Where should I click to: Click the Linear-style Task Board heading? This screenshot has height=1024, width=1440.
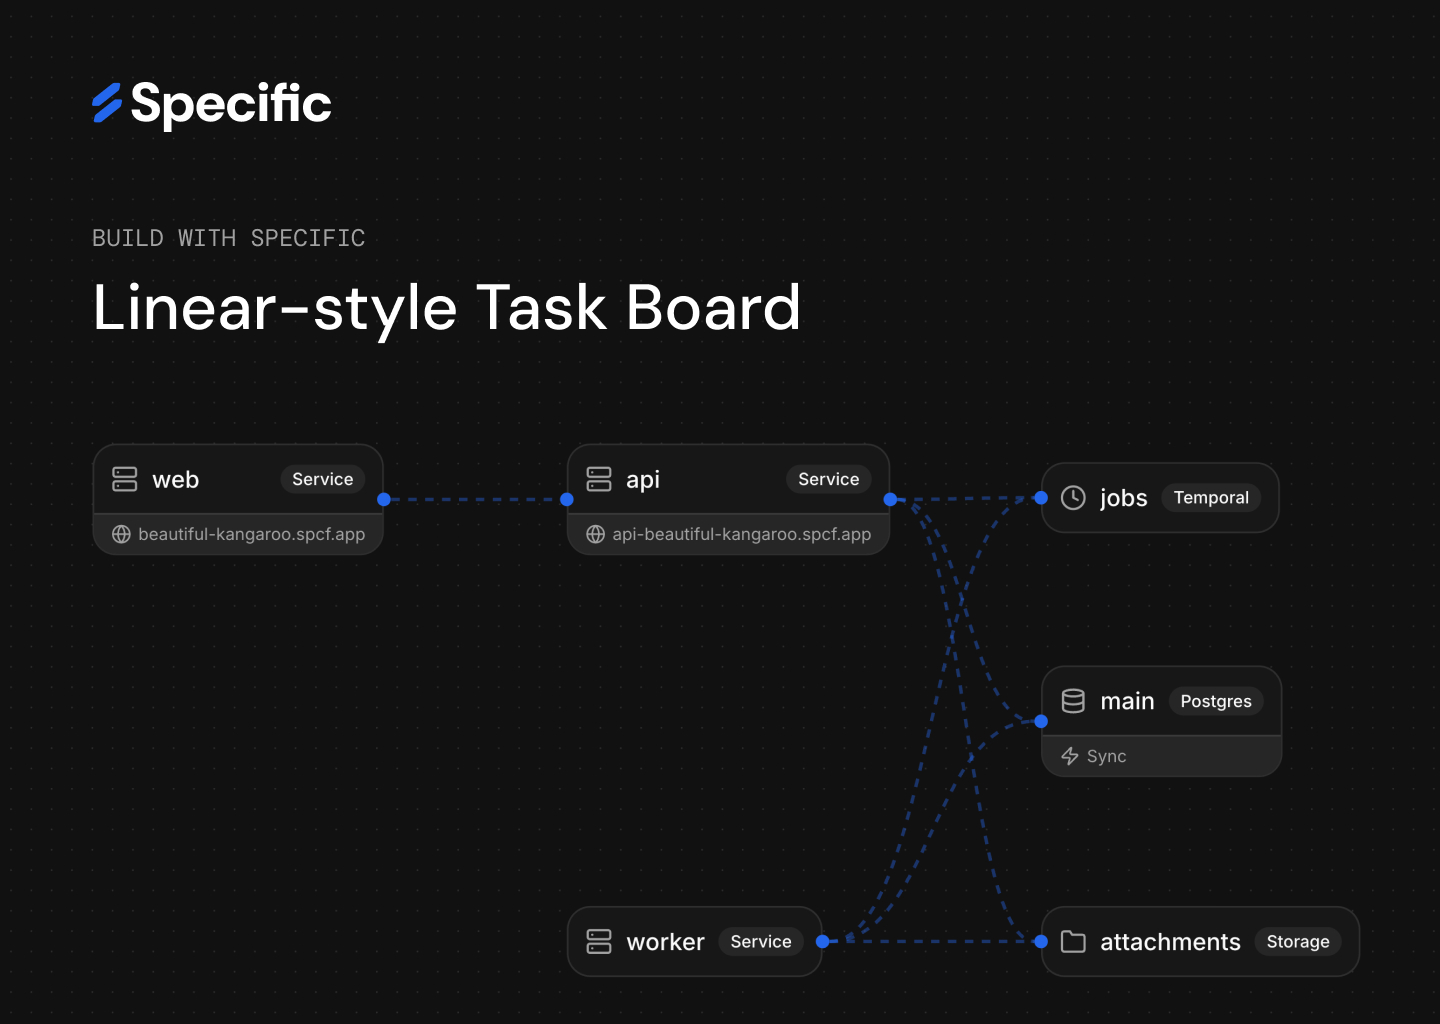click(x=446, y=307)
